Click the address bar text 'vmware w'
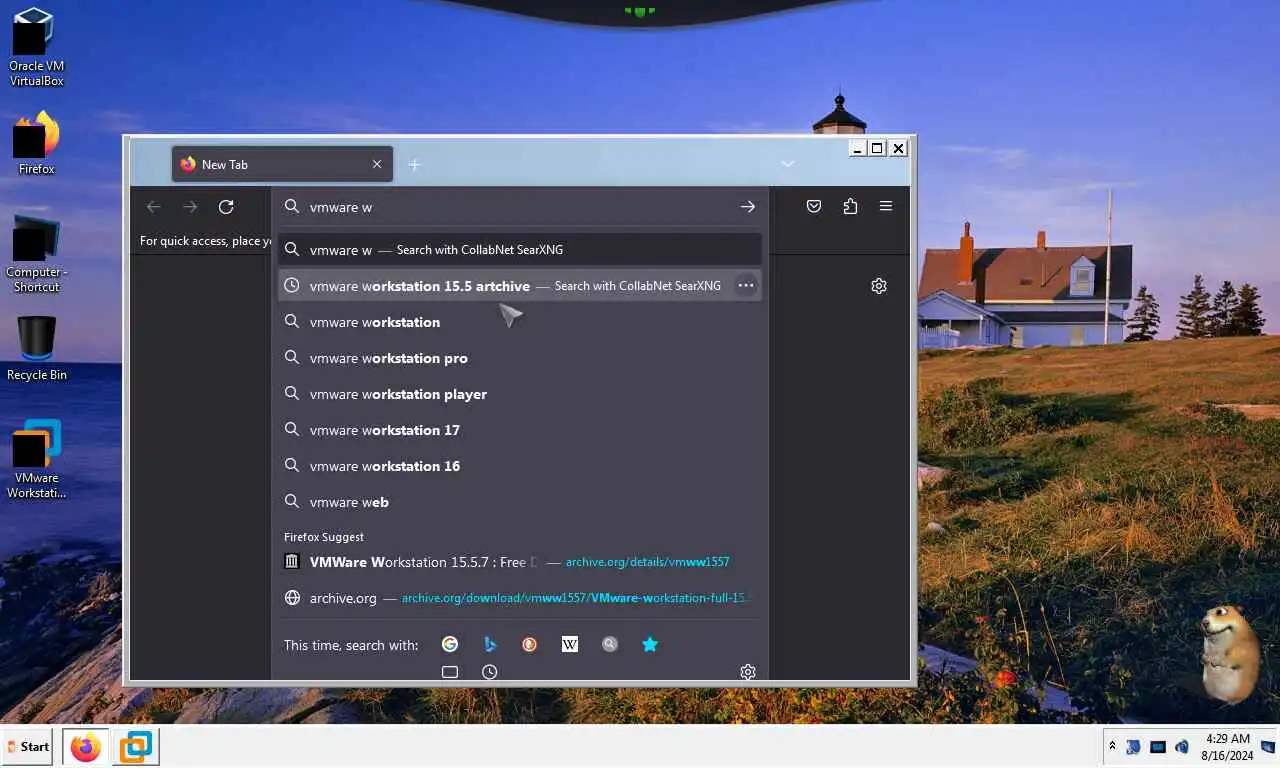Image resolution: width=1280 pixels, height=768 pixels. pyautogui.click(x=341, y=207)
